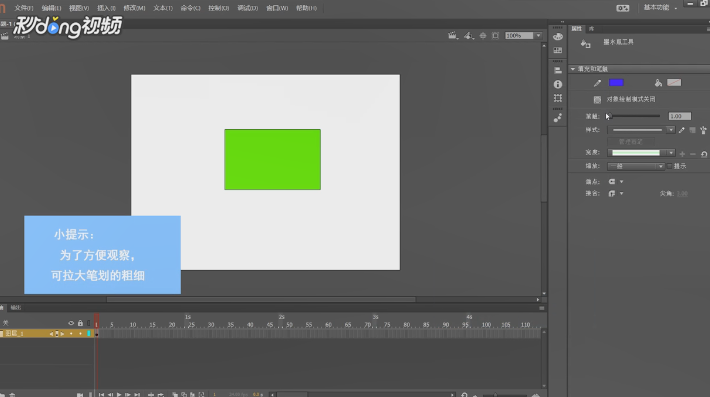Open the Motion presets panel icon
710x397 pixels.
point(558,118)
